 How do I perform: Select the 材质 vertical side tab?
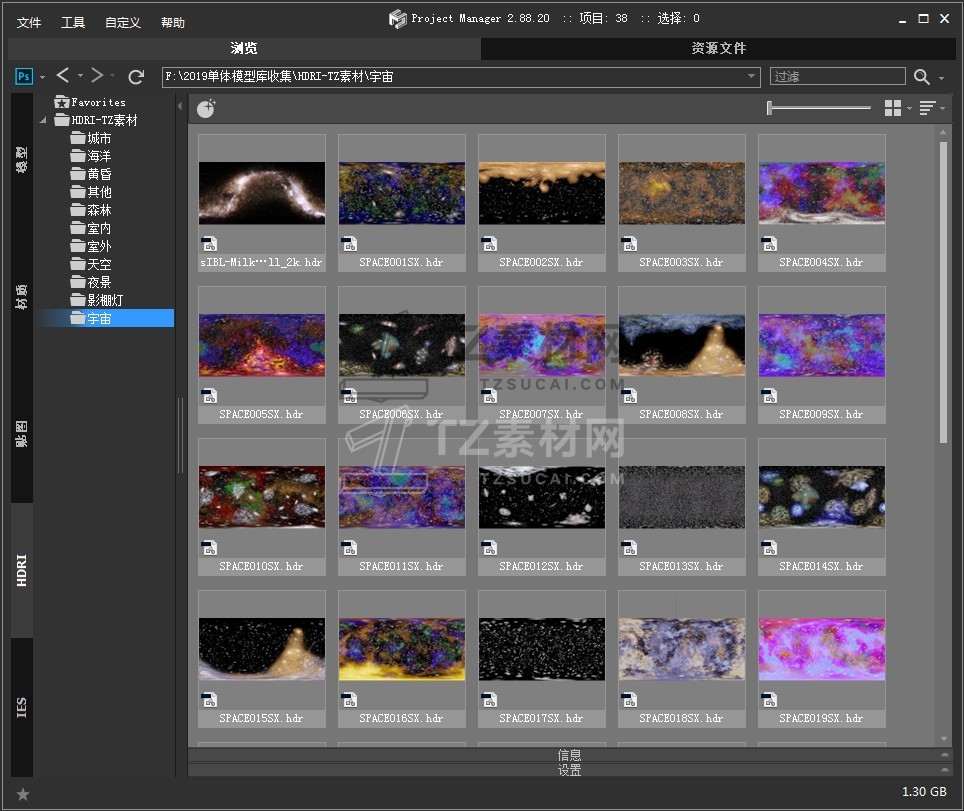pos(22,296)
